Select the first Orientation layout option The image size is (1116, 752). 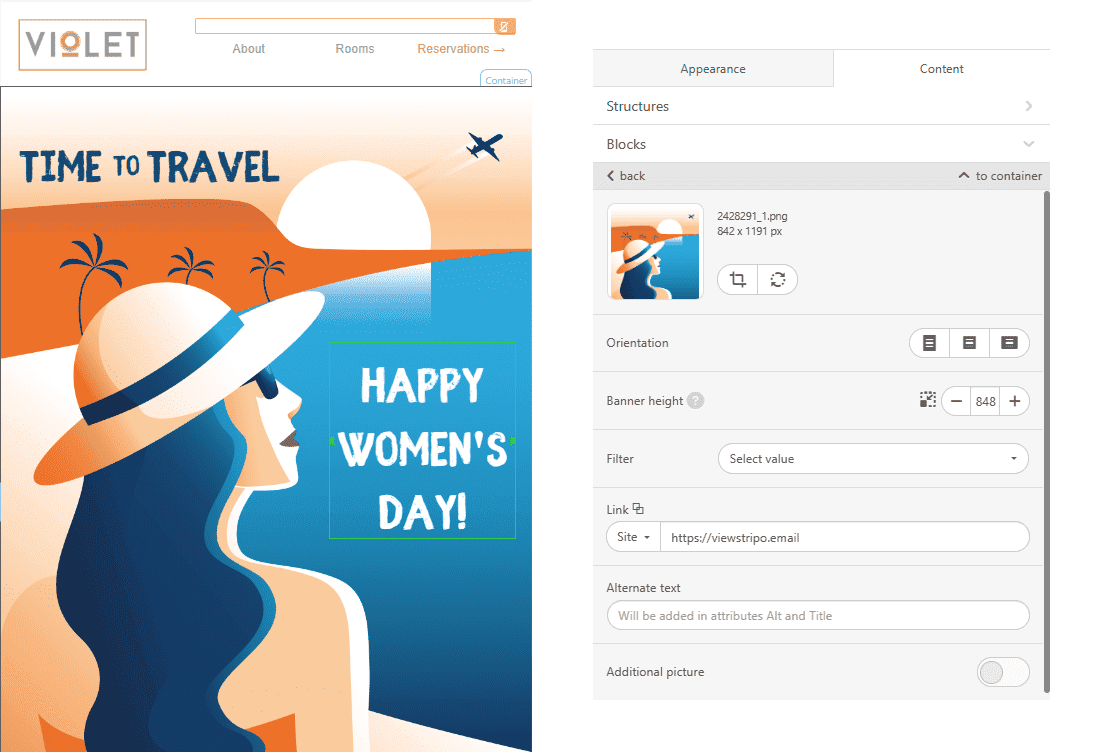tap(929, 342)
